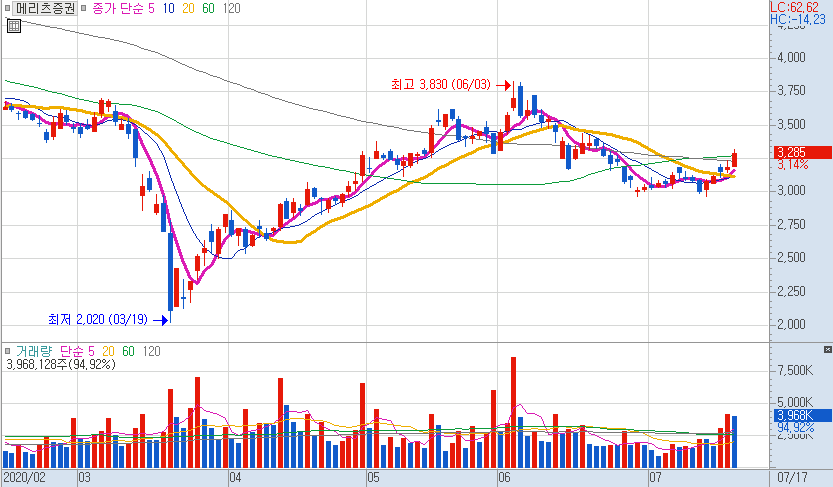
Task: Click the 07 month axis label
Action: pyautogui.click(x=655, y=477)
